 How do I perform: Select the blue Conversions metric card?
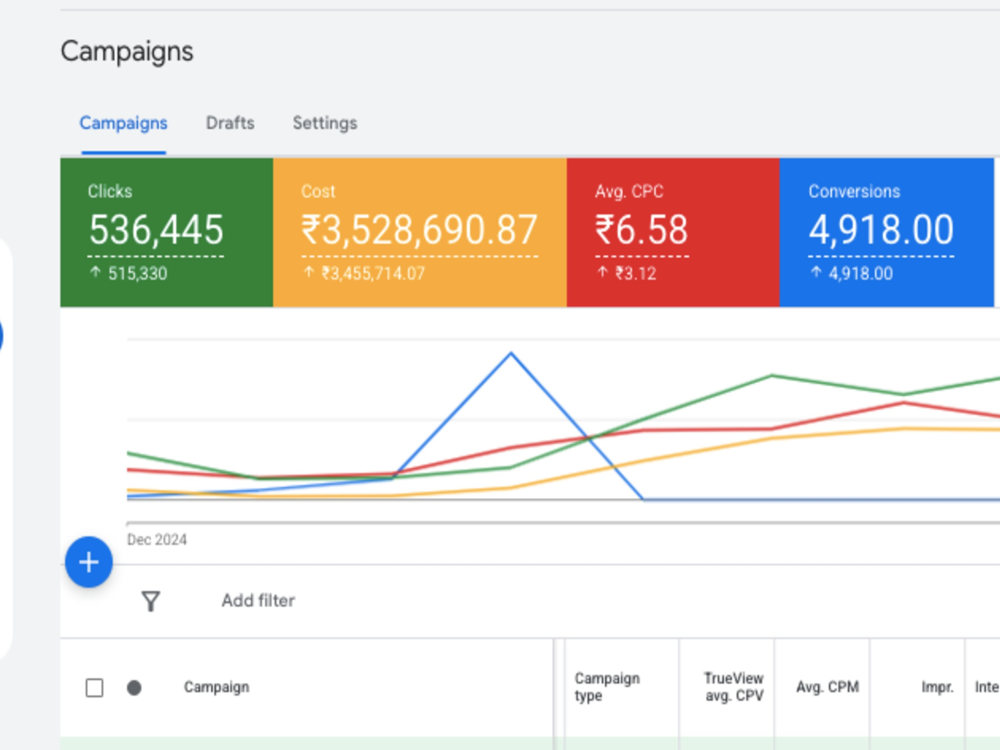[x=886, y=232]
